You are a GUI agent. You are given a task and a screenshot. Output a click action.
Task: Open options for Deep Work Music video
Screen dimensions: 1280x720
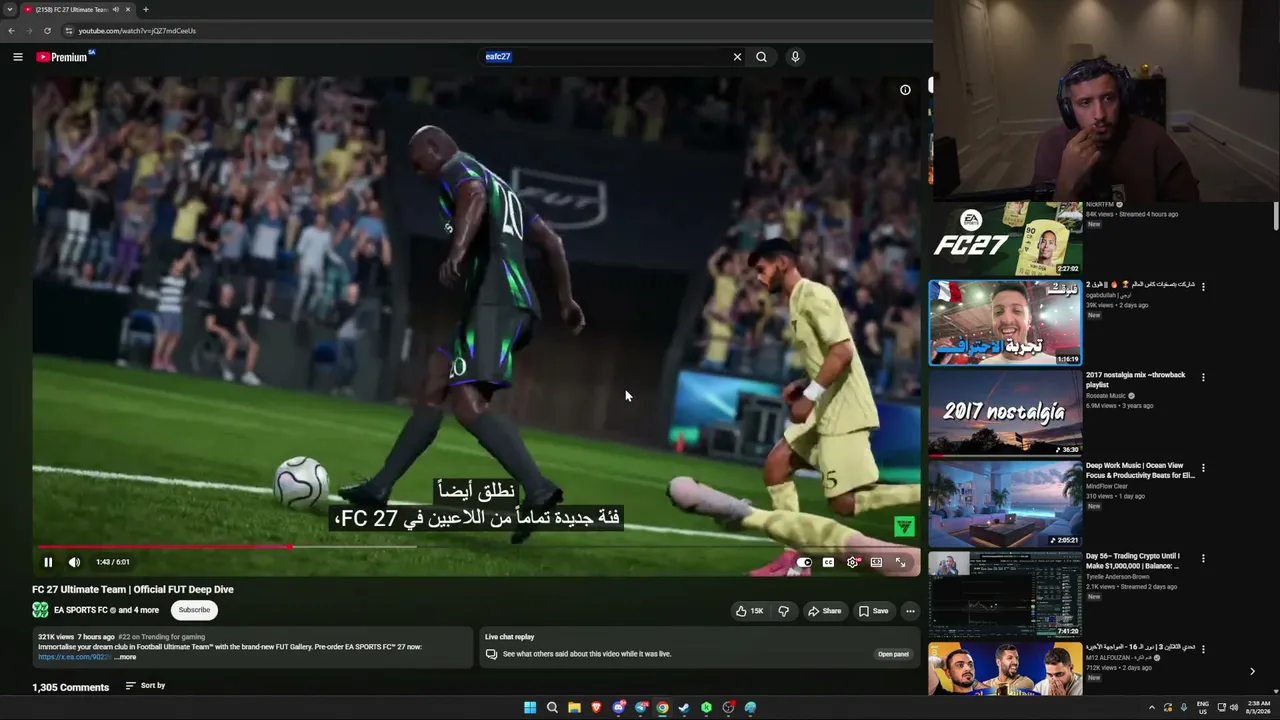click(x=1203, y=468)
